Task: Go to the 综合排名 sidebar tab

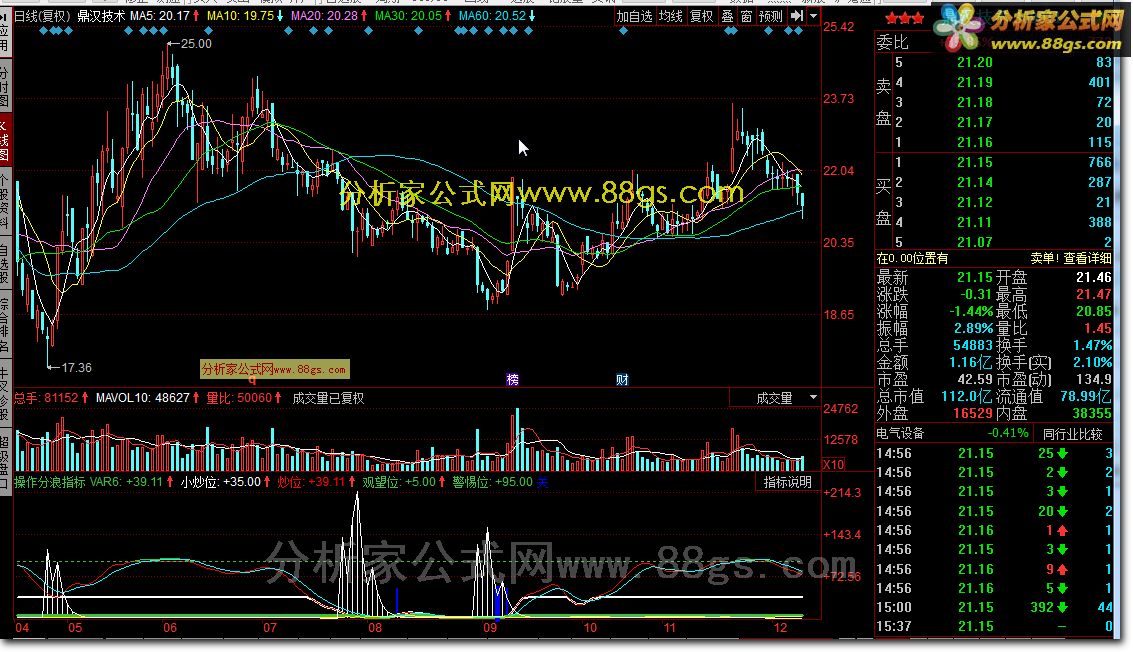Action: [4, 325]
